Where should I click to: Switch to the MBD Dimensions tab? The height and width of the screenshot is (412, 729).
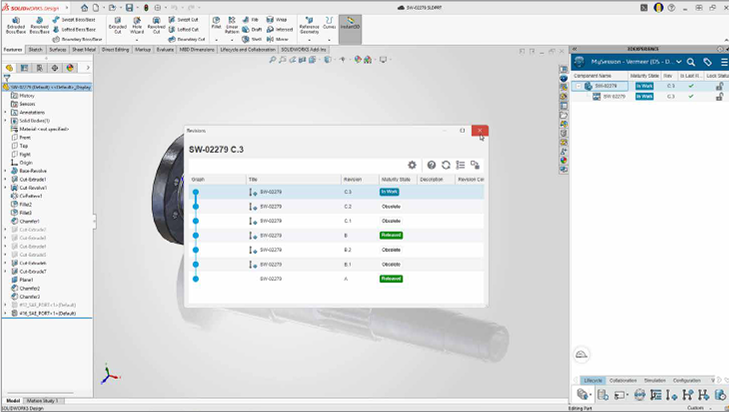click(197, 49)
